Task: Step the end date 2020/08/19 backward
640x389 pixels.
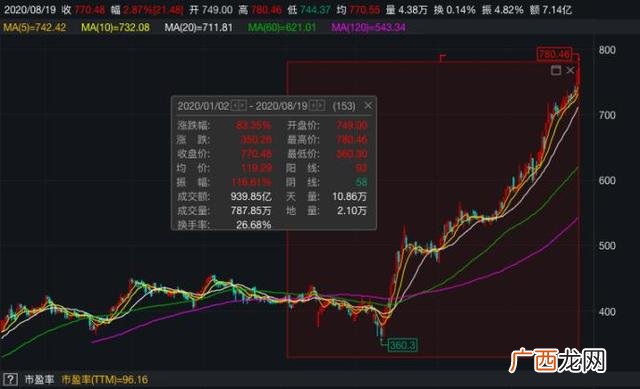Action: (313, 106)
